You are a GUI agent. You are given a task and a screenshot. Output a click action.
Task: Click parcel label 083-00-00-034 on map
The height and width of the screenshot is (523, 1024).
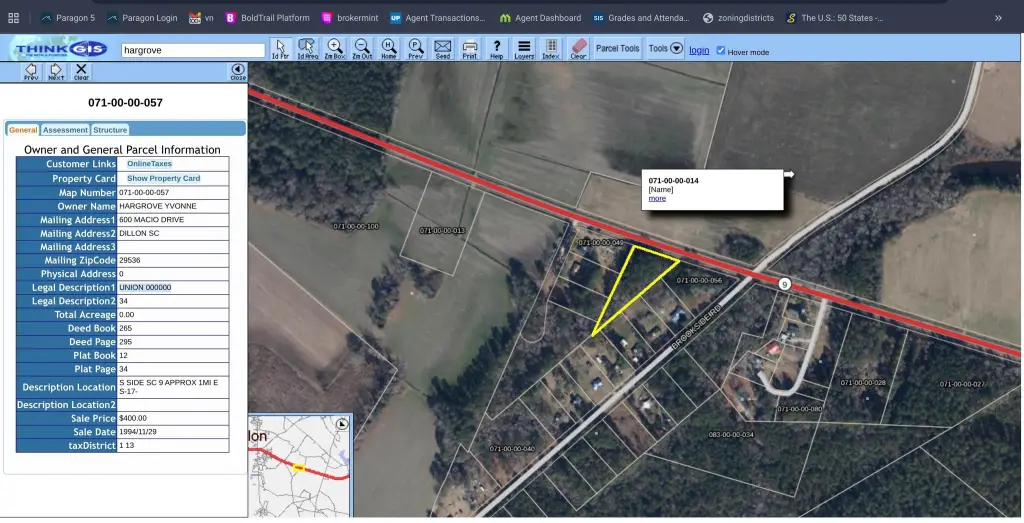[731, 434]
